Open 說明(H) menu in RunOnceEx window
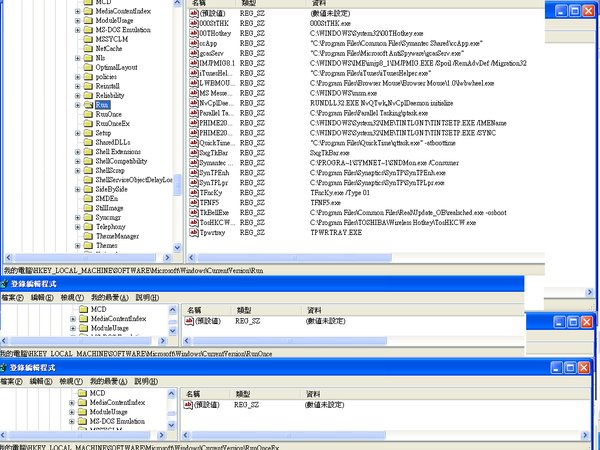 [146, 381]
